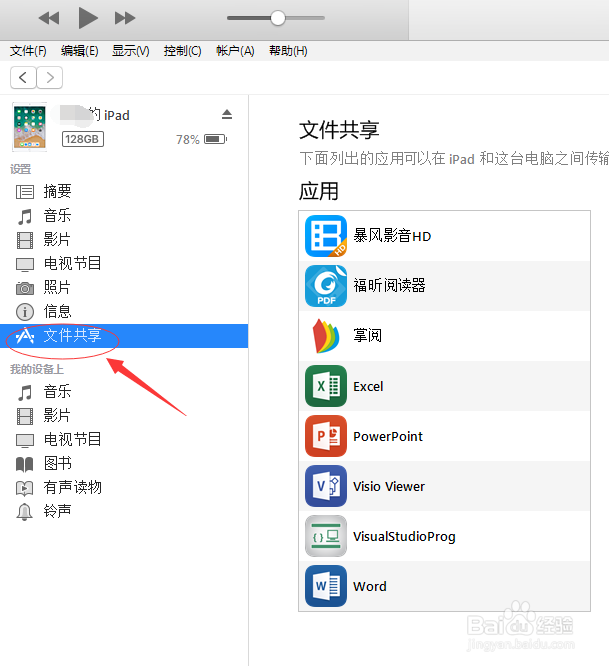Click the rewind playback button
The width and height of the screenshot is (609, 666).
(x=49, y=18)
